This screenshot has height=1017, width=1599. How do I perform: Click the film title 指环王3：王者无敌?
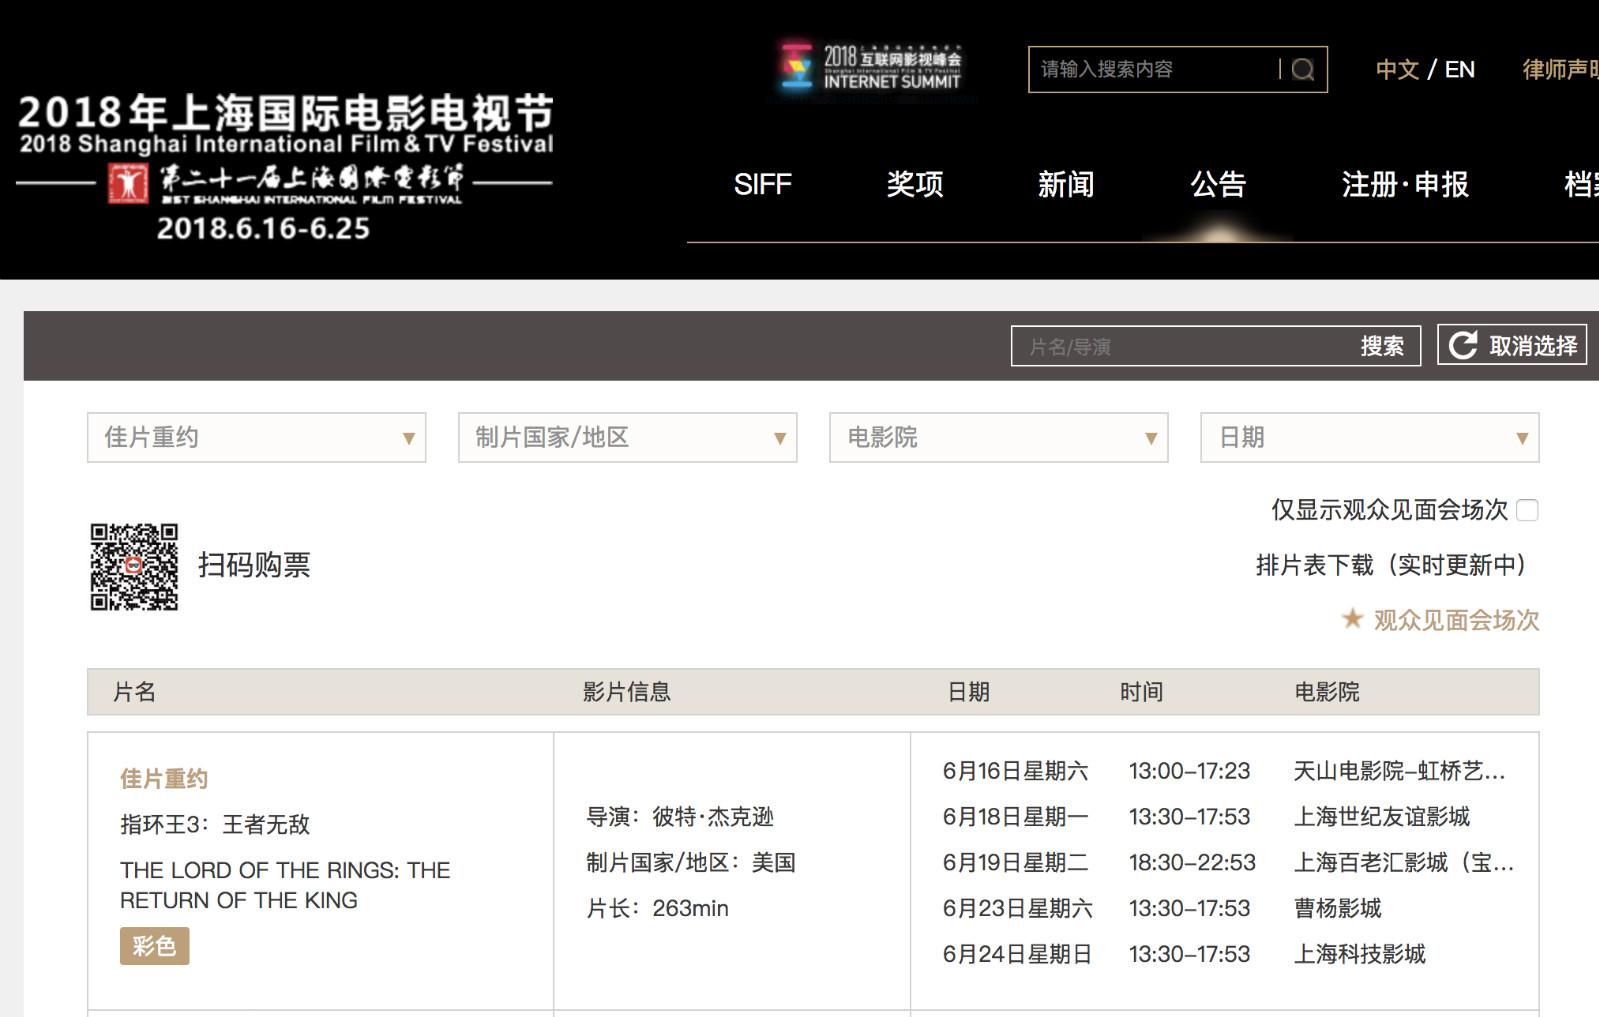(215, 824)
